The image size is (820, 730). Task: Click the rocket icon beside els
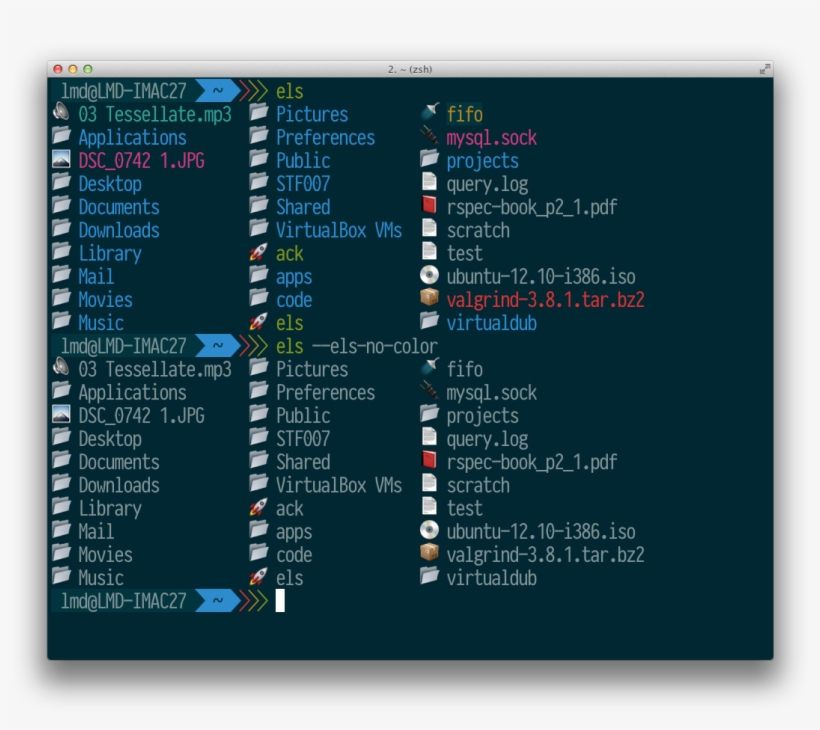(258, 323)
